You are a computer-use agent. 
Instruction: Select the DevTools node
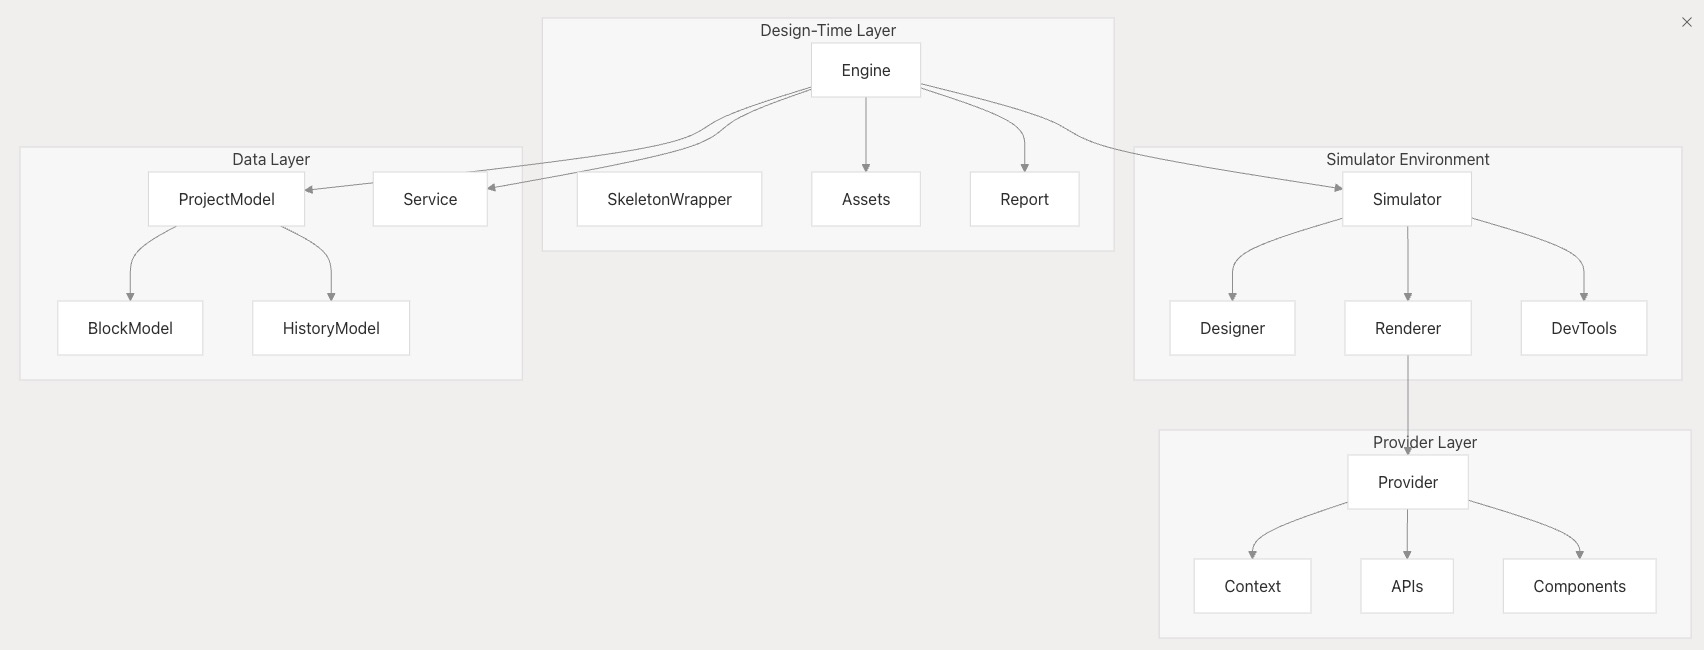[1583, 328]
